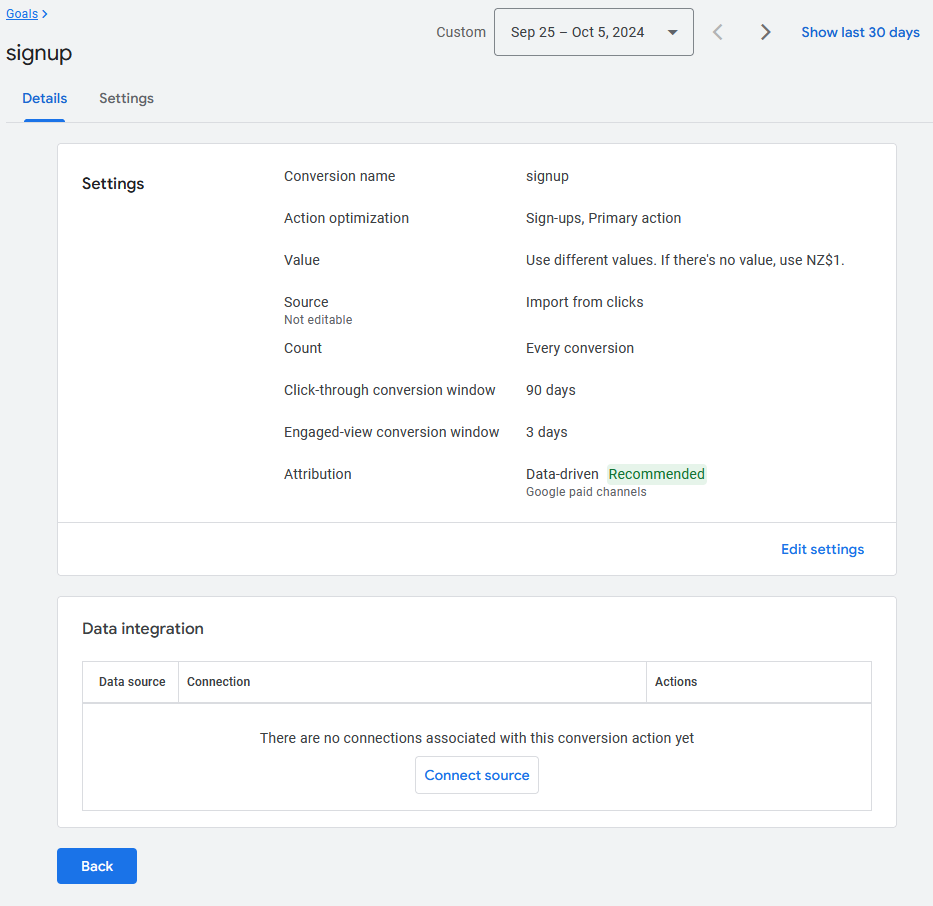Click the signup page title
The image size is (933, 906).
click(x=39, y=53)
